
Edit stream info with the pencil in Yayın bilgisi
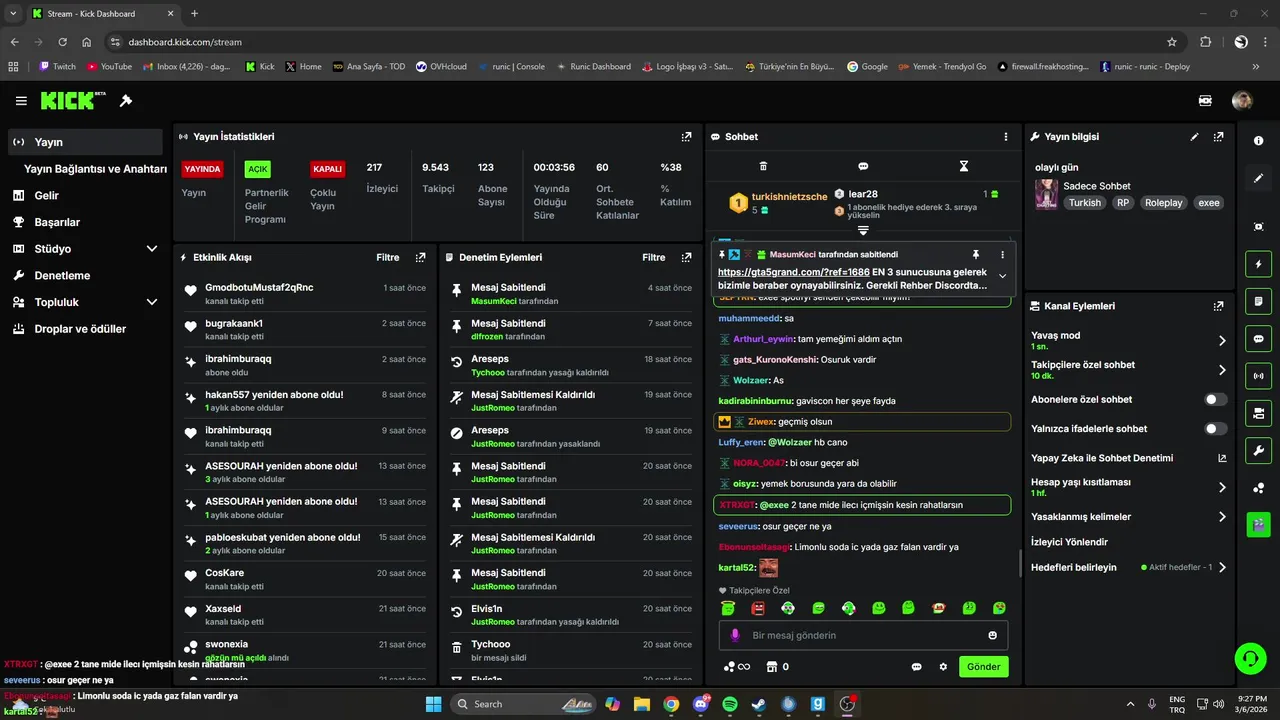coord(1194,137)
